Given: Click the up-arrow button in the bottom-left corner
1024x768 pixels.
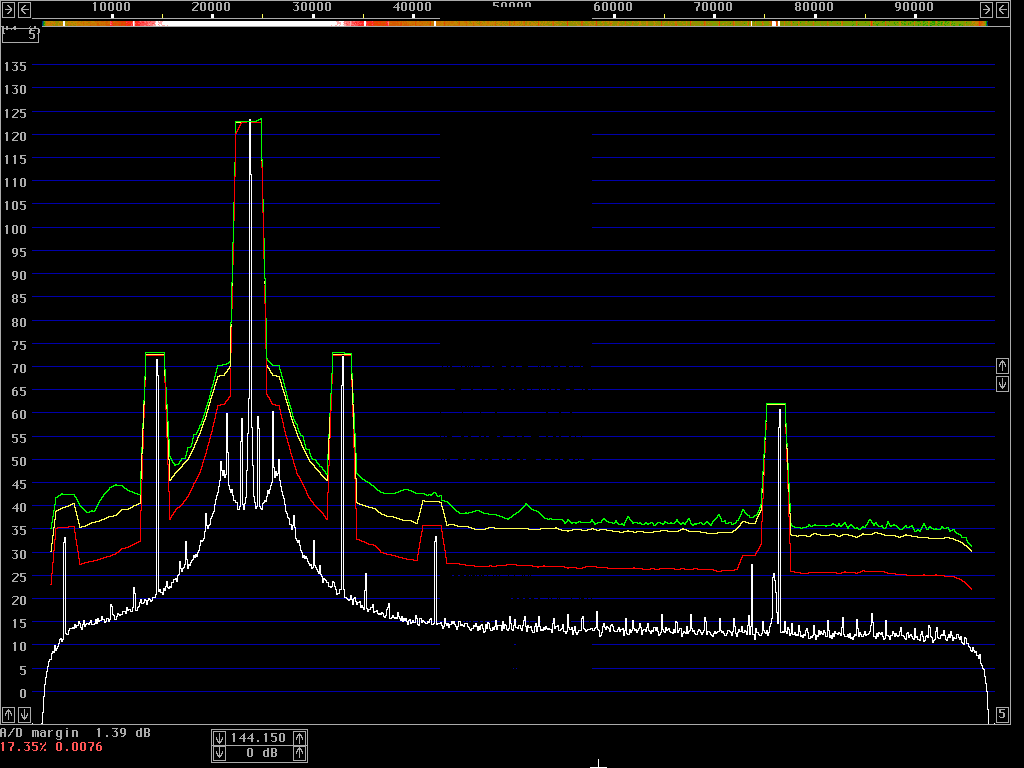Looking at the screenshot, I should point(8,714).
